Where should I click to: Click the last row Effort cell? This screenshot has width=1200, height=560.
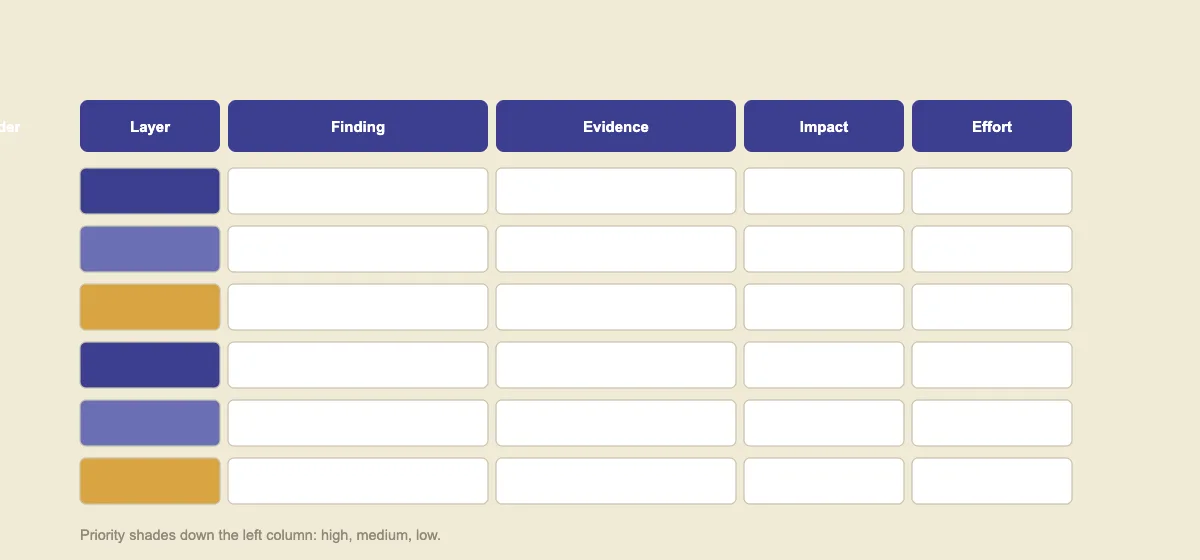[x=992, y=481]
